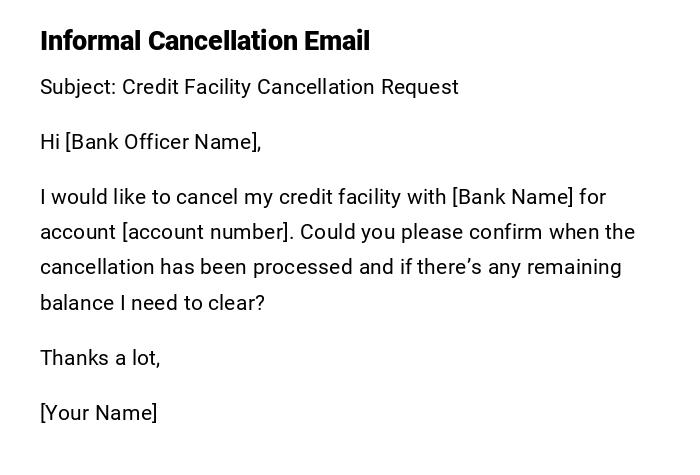
Task: Click the "Thanks a lot," closing line
Action: click(x=100, y=358)
